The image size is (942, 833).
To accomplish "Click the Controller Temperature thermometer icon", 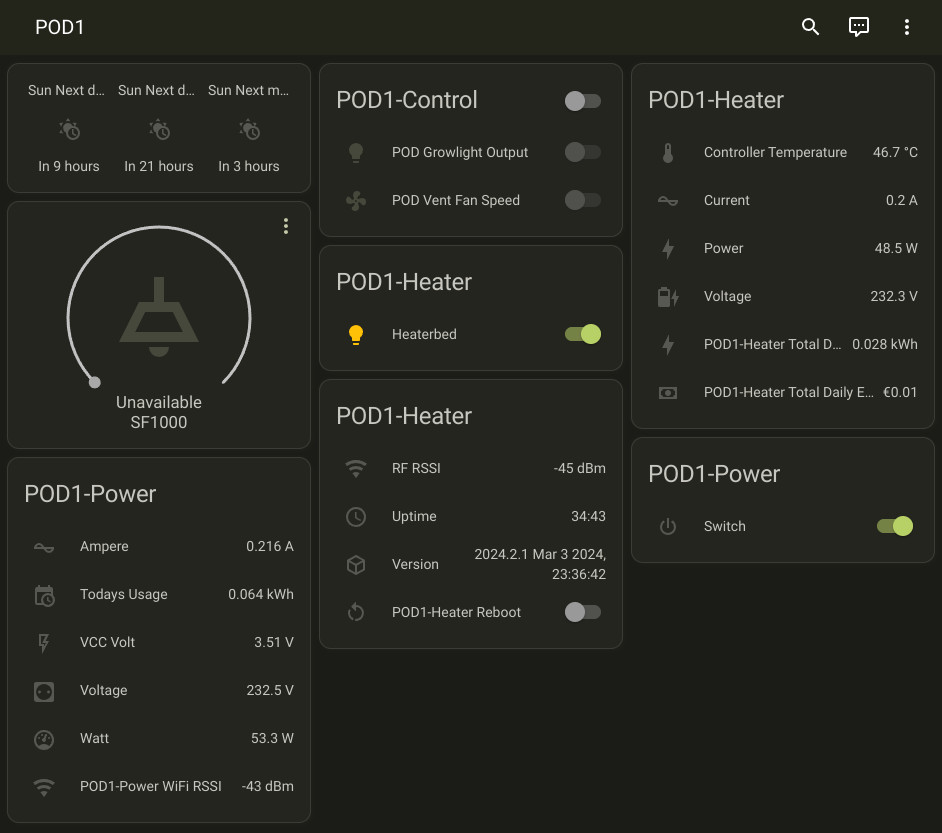I will (667, 153).
